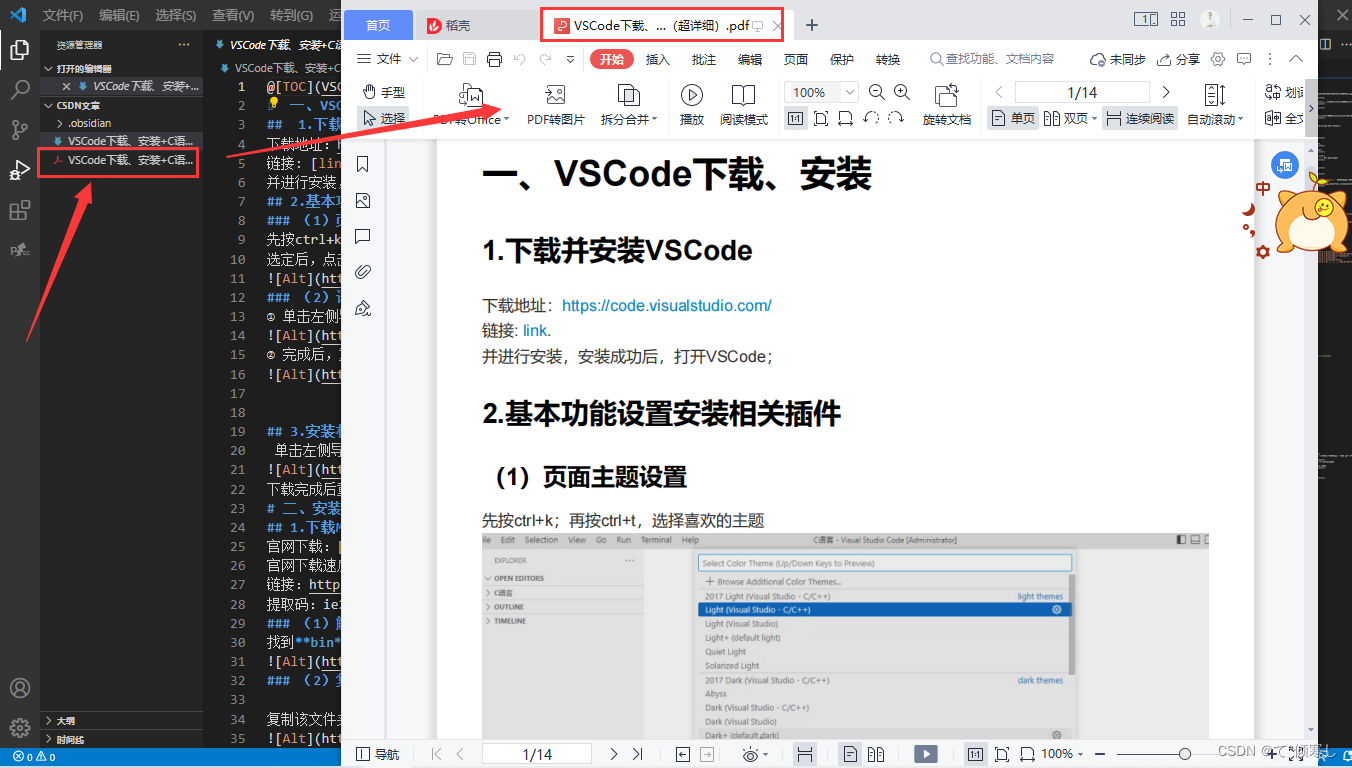The width and height of the screenshot is (1352, 768).
Task: Open the comments panel in PDF sidebar
Action: point(363,237)
